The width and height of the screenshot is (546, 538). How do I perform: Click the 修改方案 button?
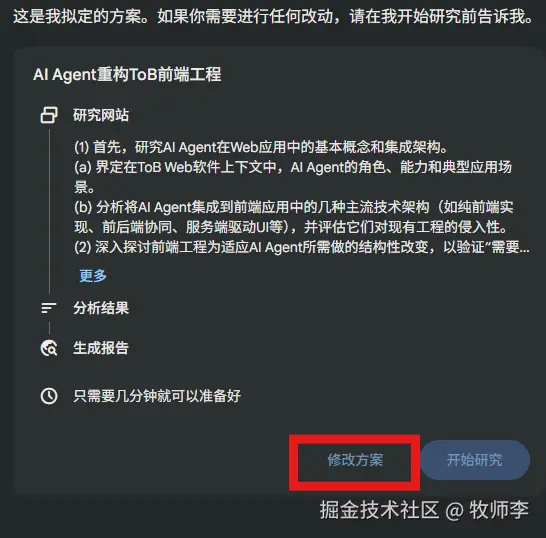[355, 460]
